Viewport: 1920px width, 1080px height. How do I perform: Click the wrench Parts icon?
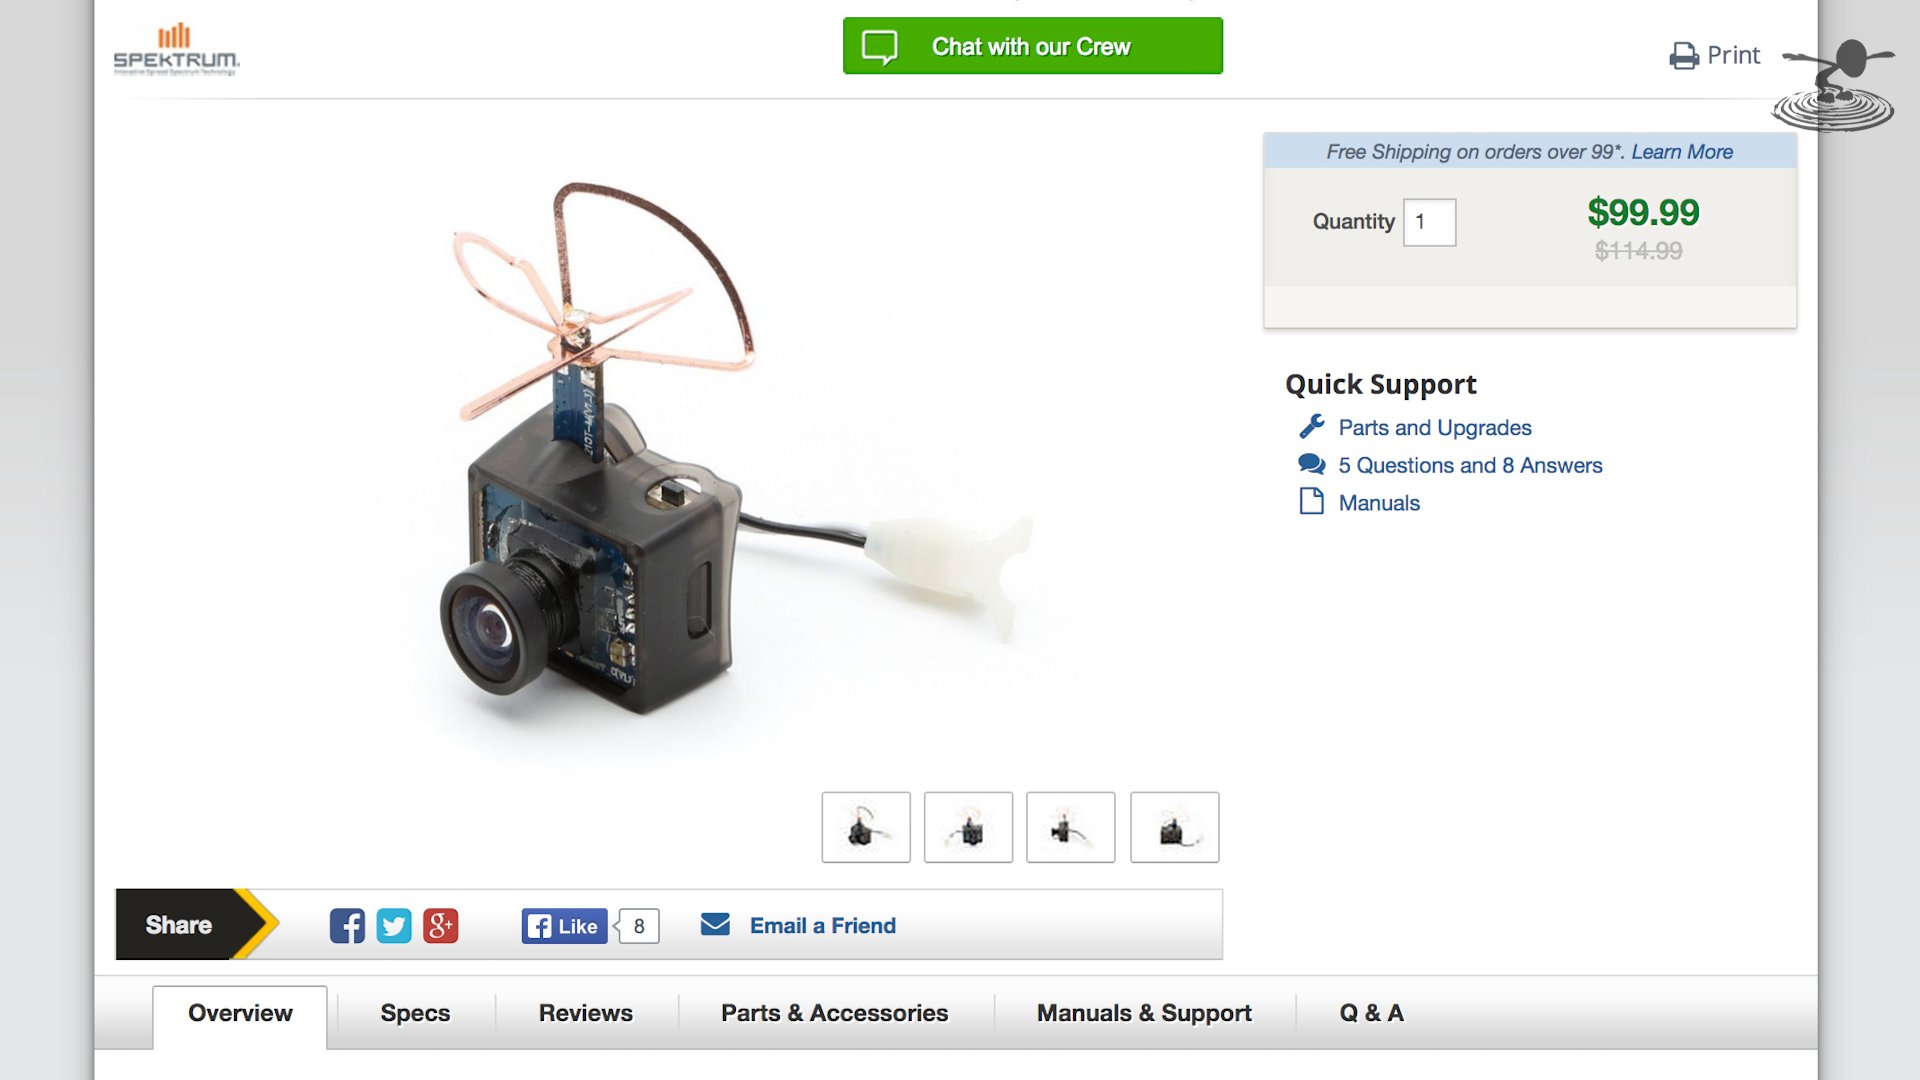(x=1312, y=427)
